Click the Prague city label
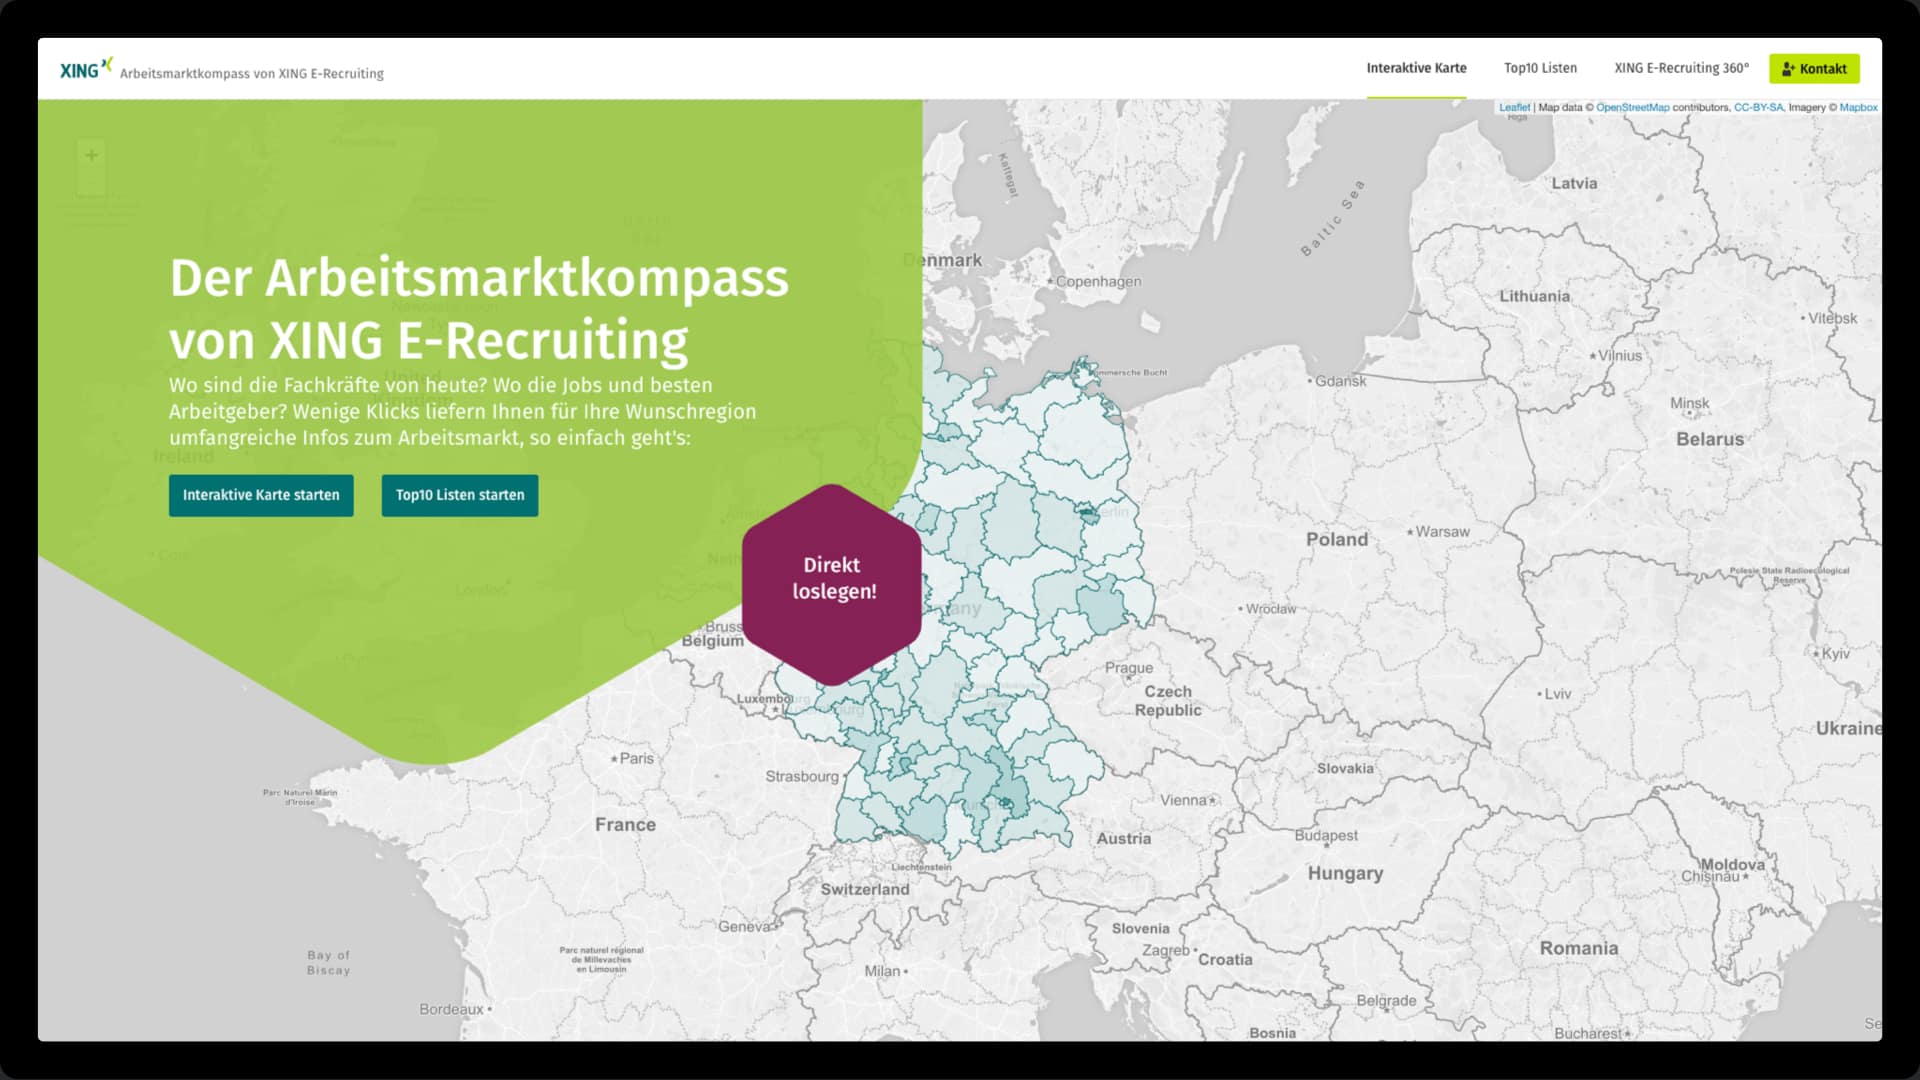Screen dimensions: 1920x1080 [x=1129, y=668]
